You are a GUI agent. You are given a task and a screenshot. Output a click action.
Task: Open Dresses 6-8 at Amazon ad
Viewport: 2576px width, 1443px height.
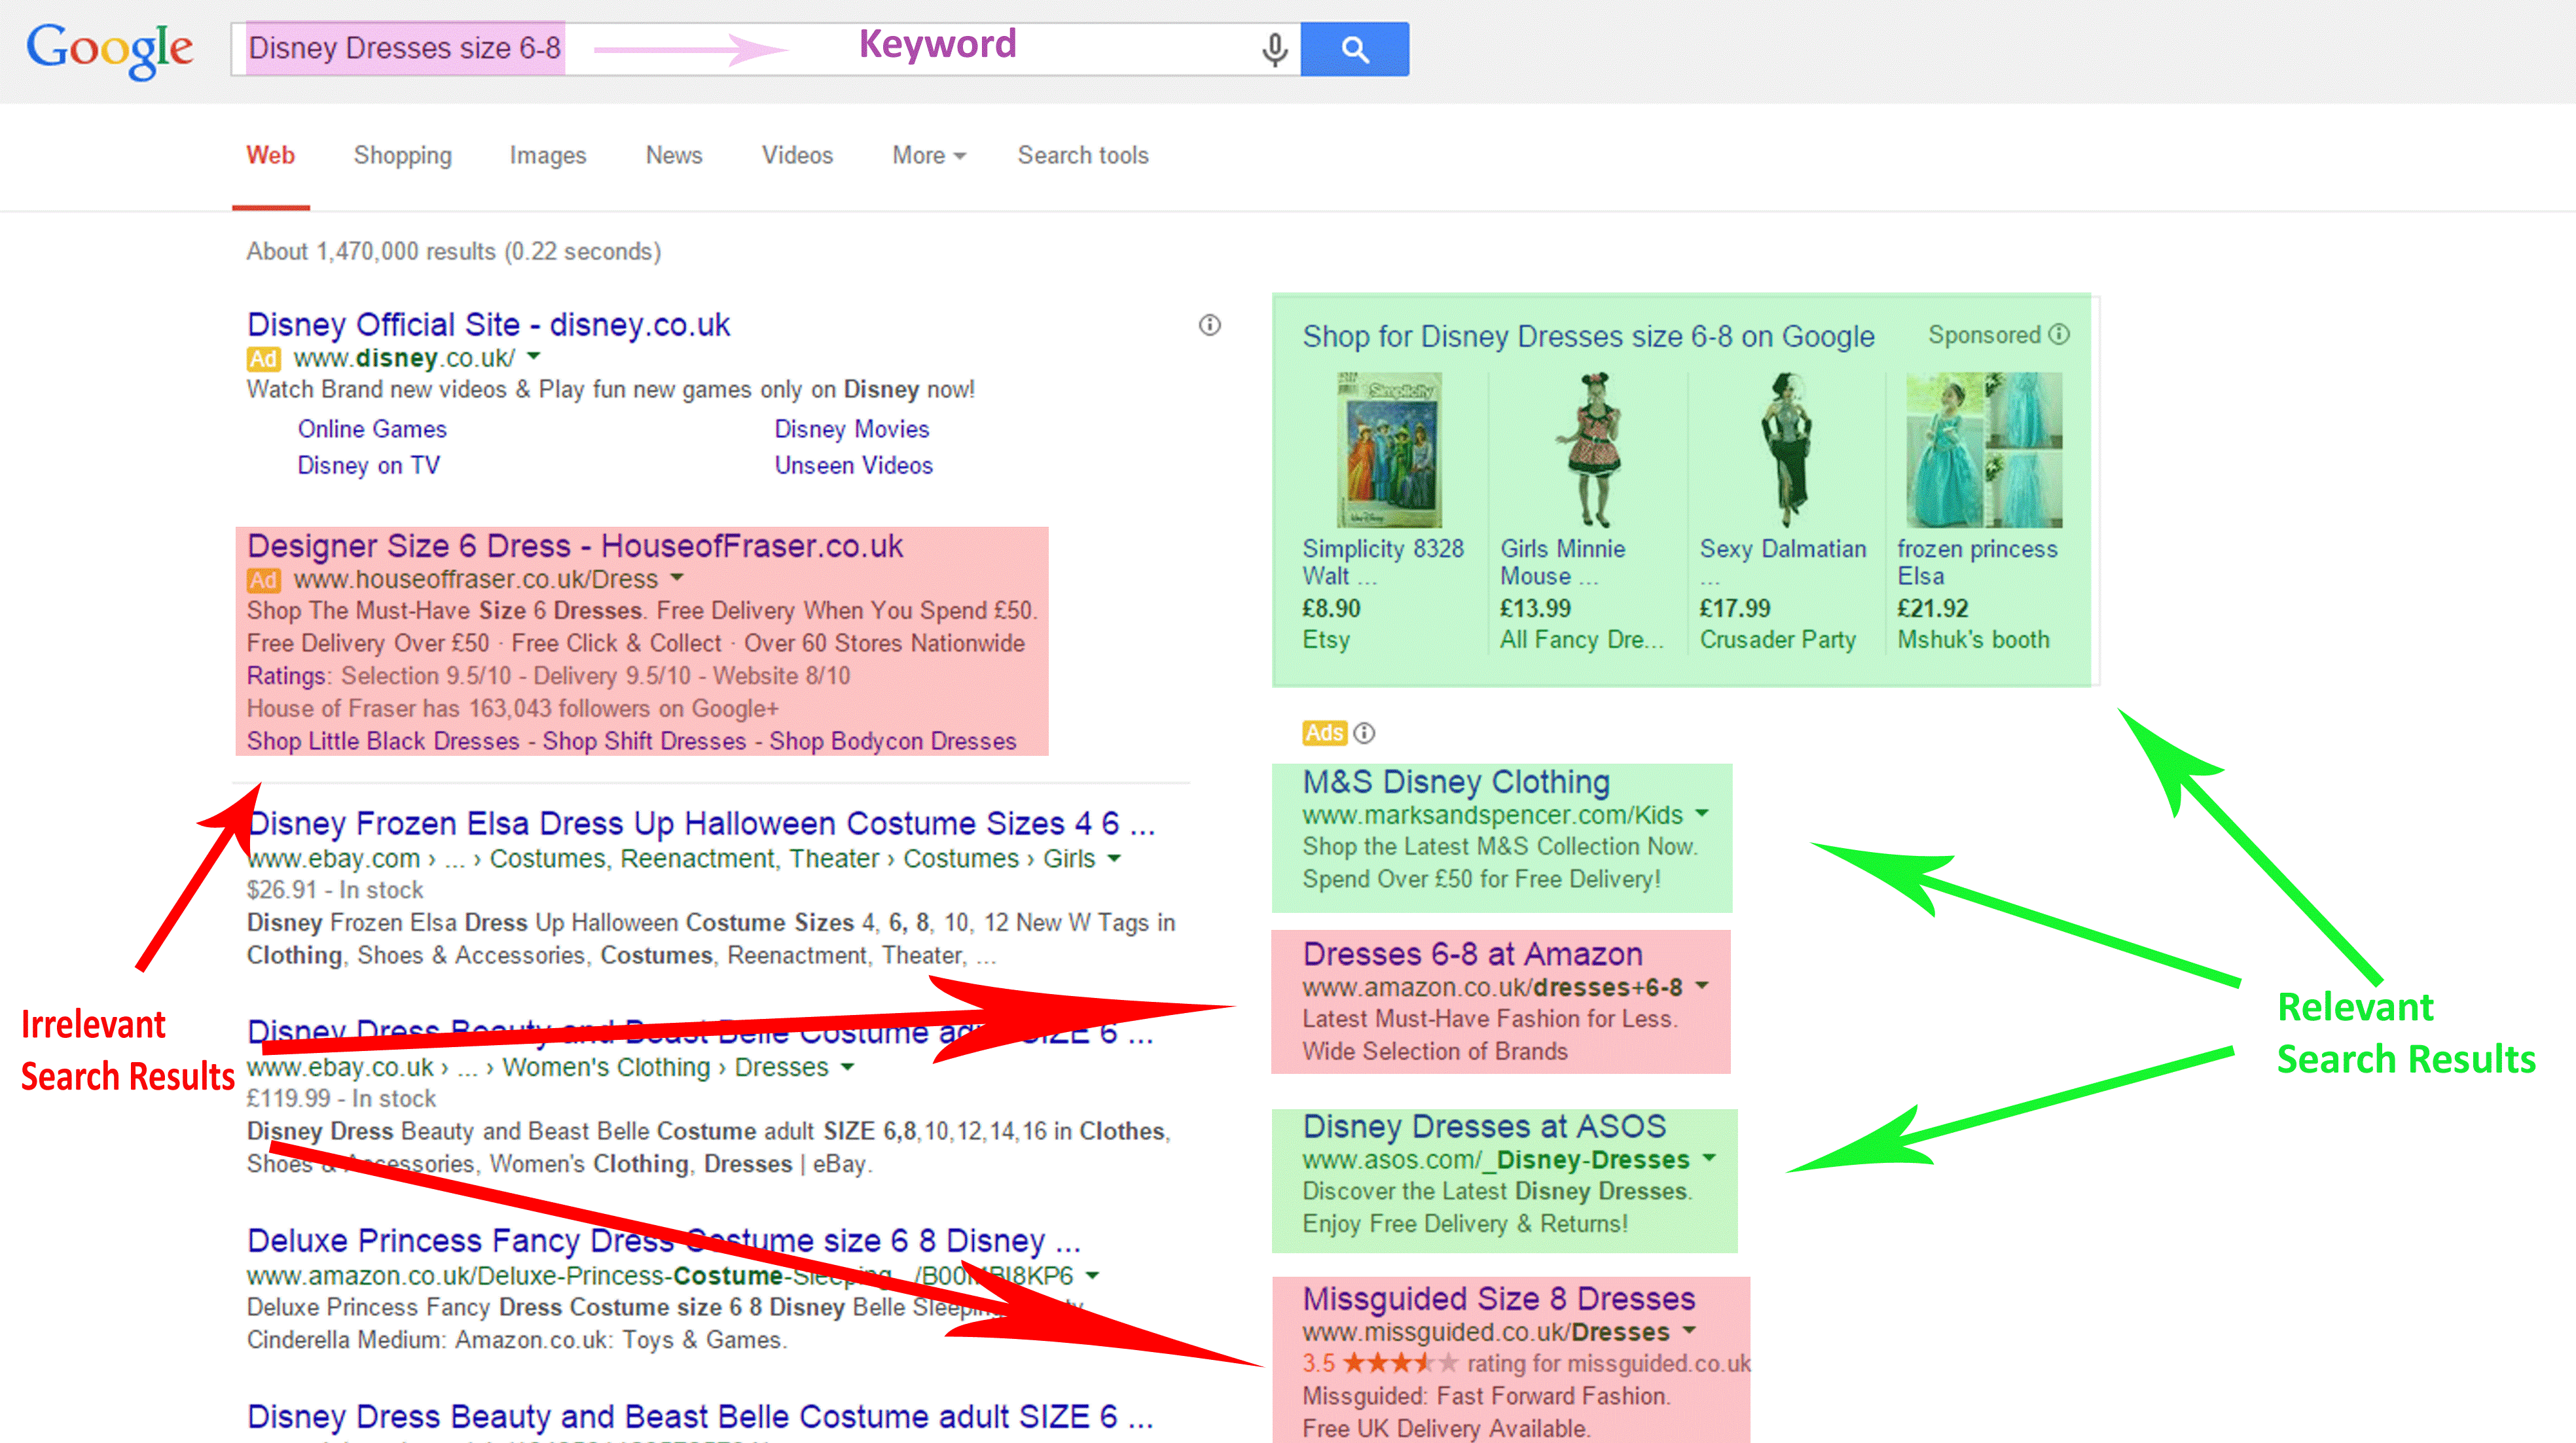pos(1473,954)
